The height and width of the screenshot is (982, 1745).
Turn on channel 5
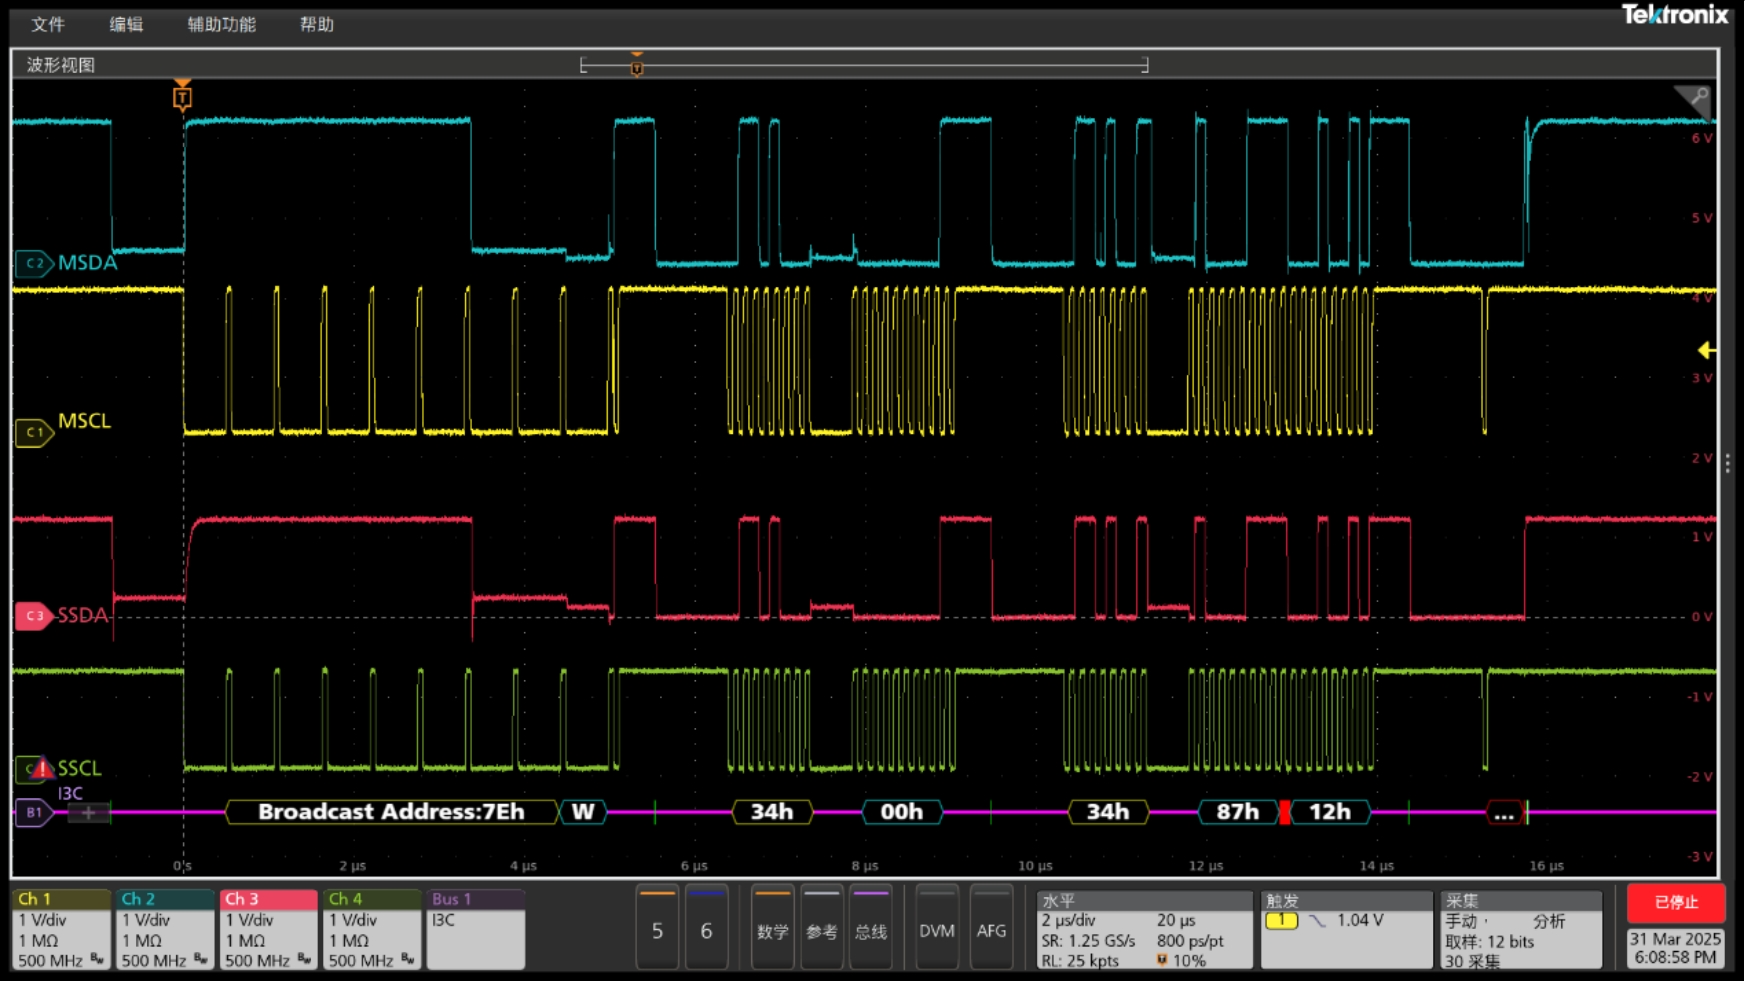coord(657,930)
